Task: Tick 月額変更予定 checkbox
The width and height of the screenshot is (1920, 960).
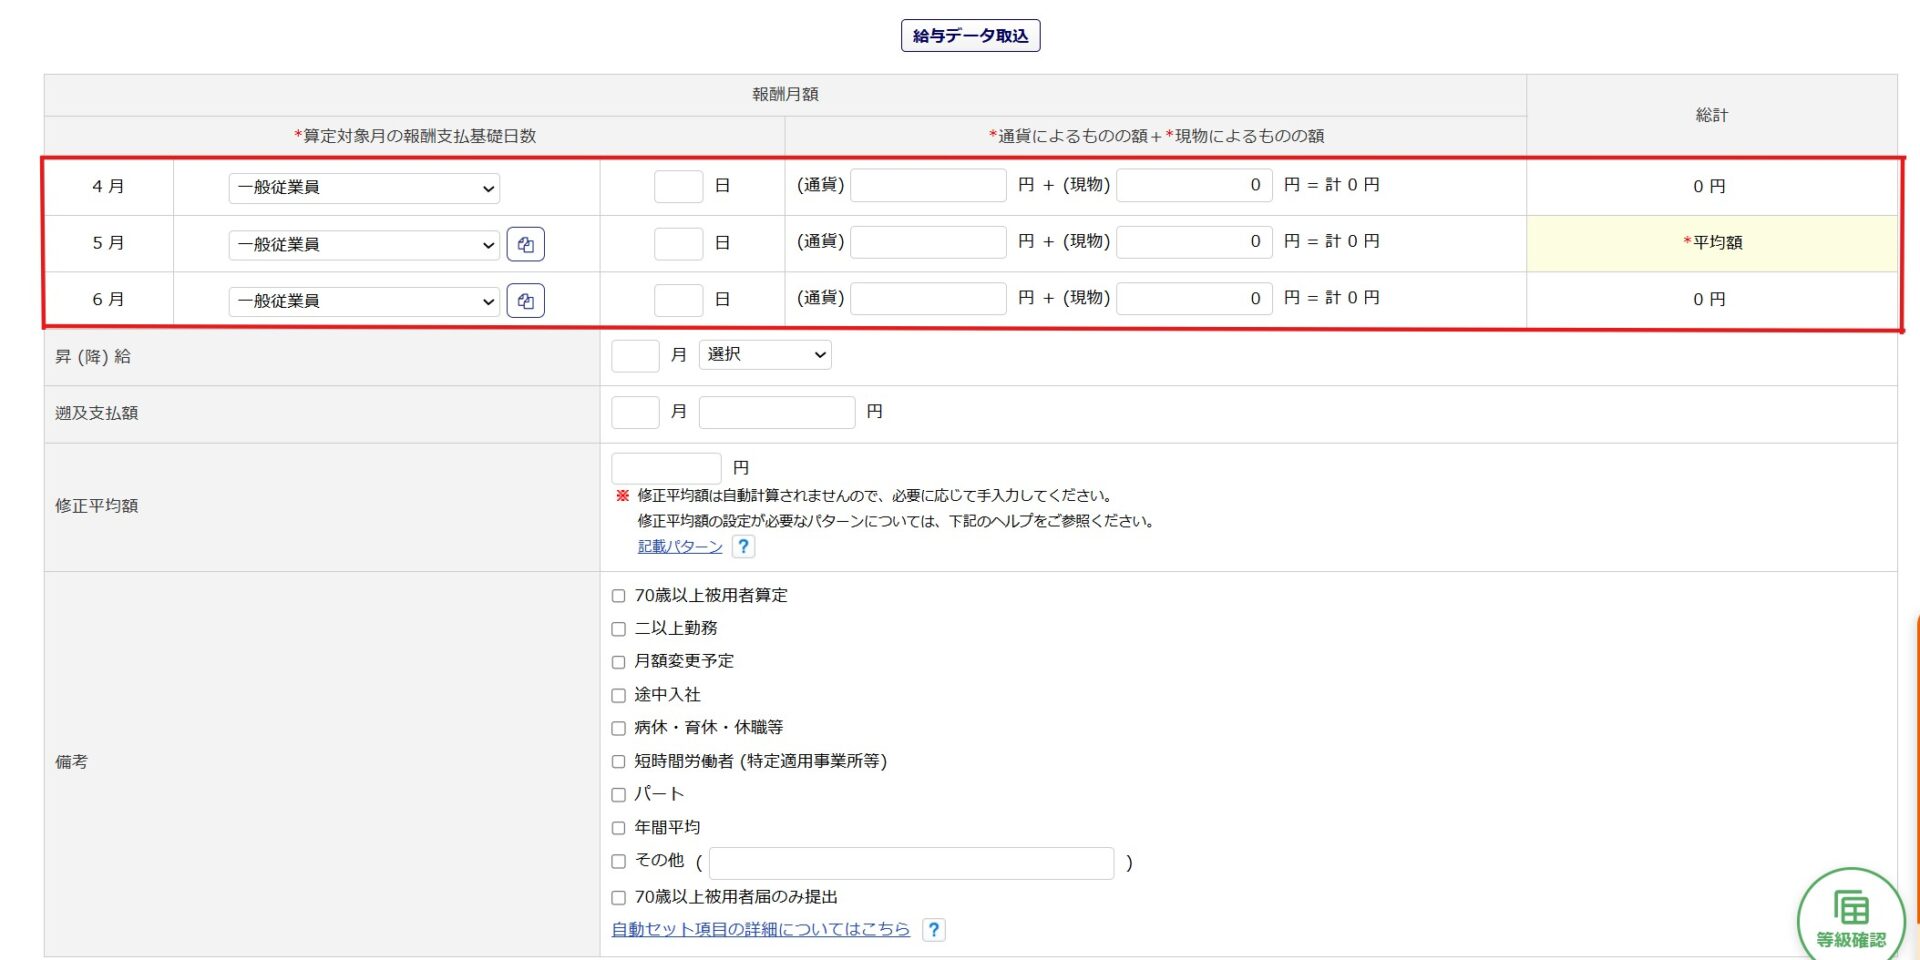Action: pos(618,662)
